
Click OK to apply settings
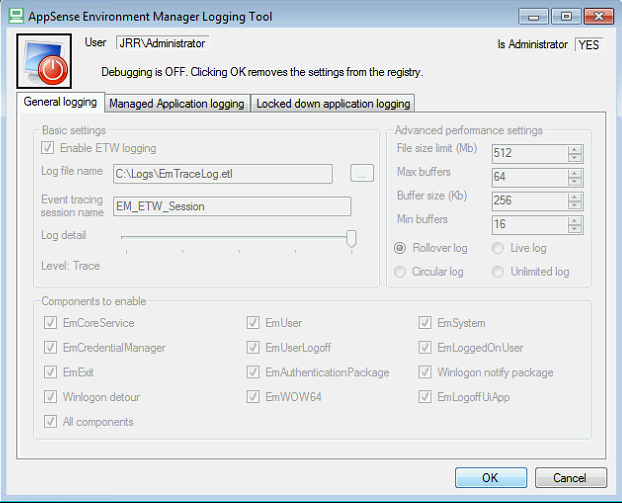[491, 477]
